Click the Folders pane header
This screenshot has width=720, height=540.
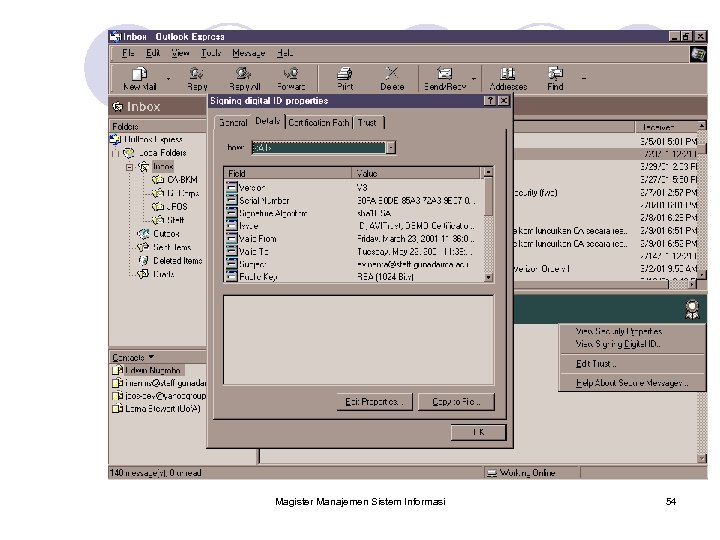click(x=158, y=126)
